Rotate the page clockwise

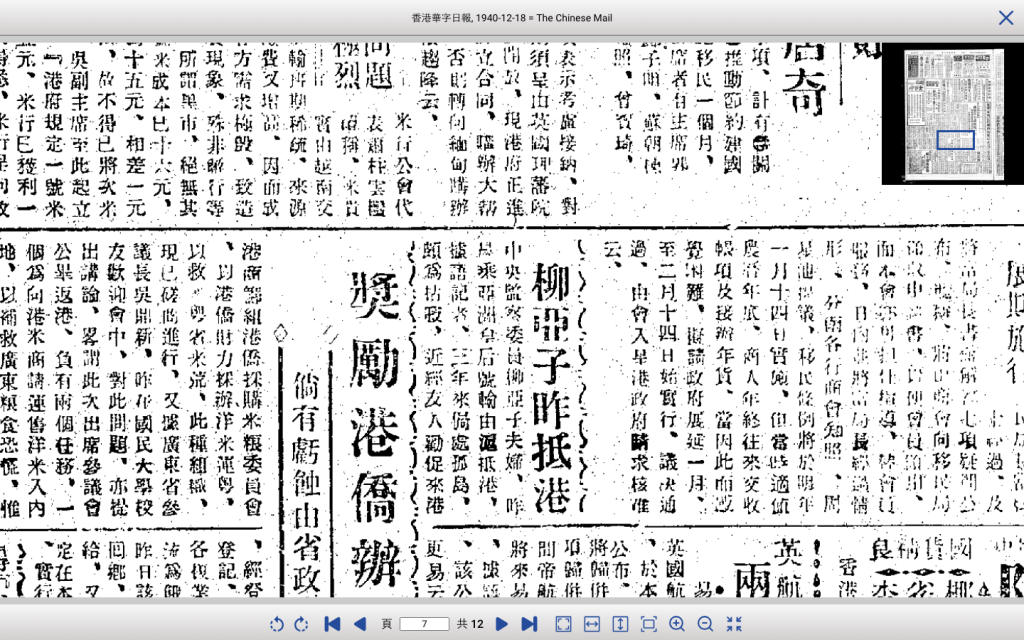pos(301,624)
